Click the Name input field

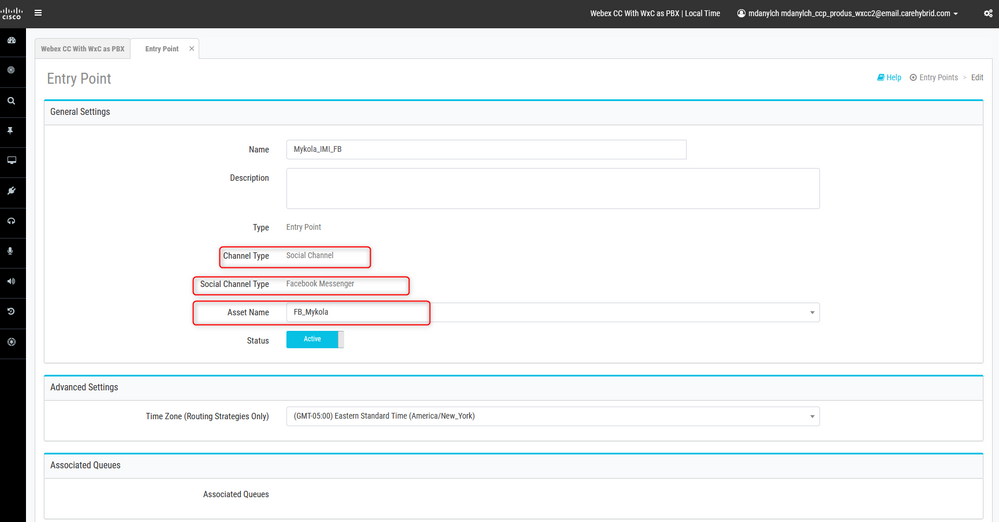pos(486,149)
